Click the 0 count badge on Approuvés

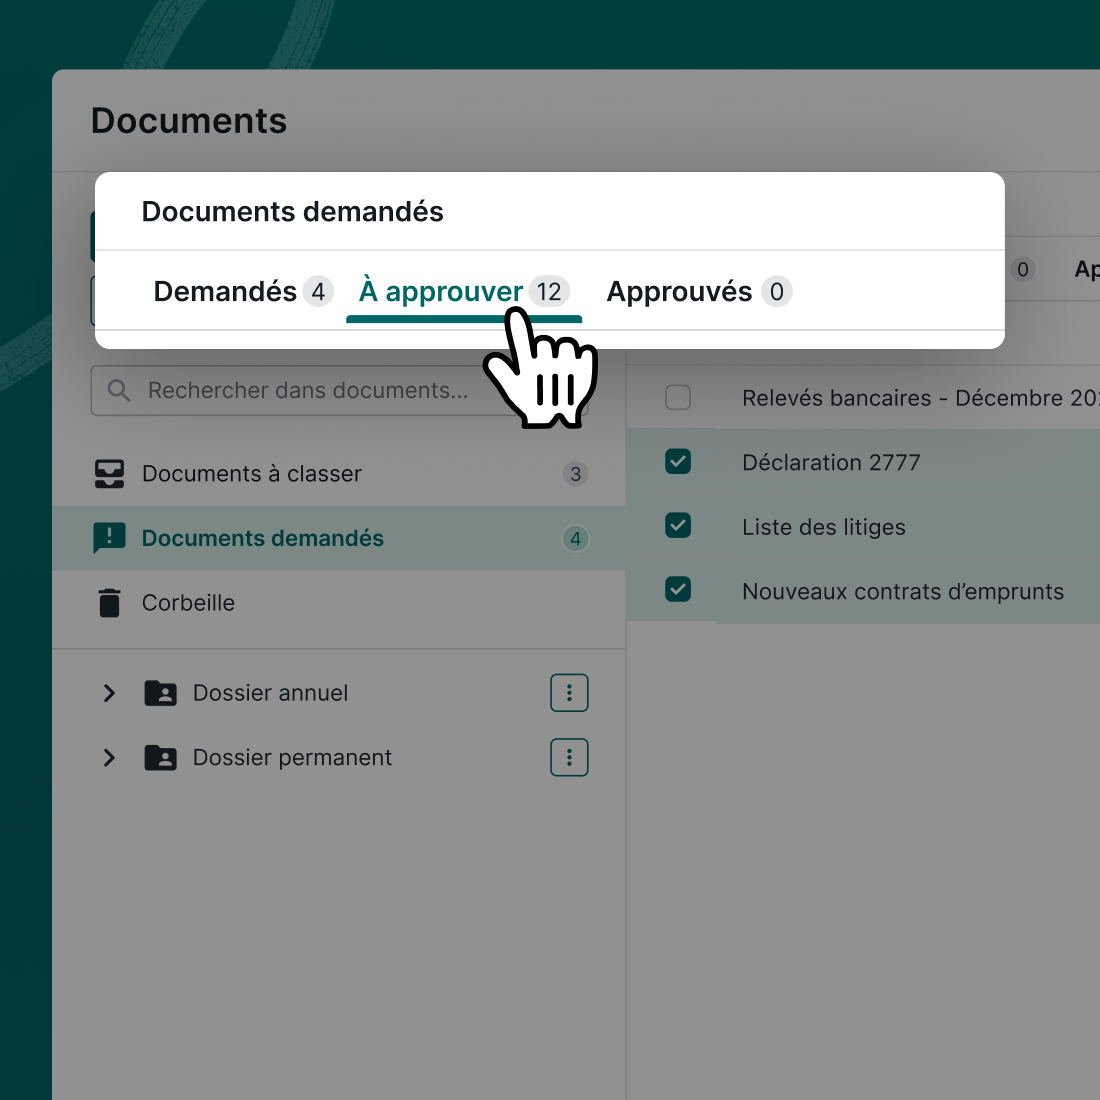(777, 291)
